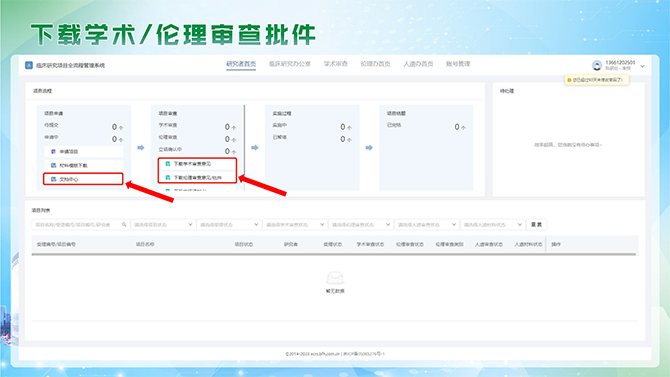Click the search magnifier icon in the project search box
This screenshot has height=377, width=670.
[x=124, y=224]
